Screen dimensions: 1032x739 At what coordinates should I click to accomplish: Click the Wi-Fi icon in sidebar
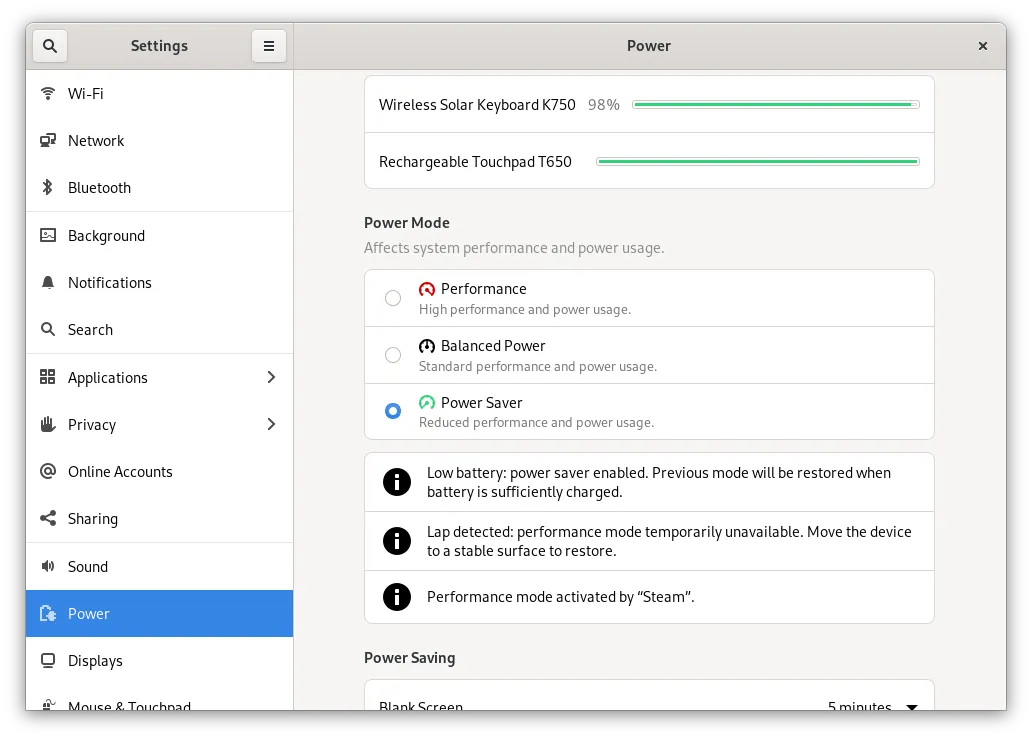click(48, 94)
